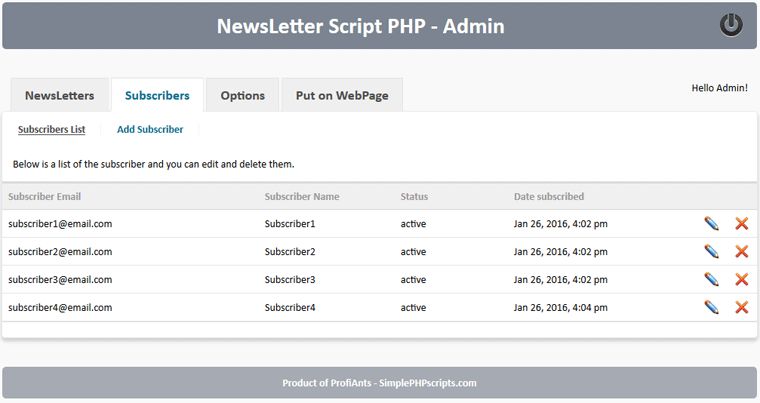Screen dimensions: 760x403
Task: Click active status of Subscriber4 row
Action: point(413,307)
